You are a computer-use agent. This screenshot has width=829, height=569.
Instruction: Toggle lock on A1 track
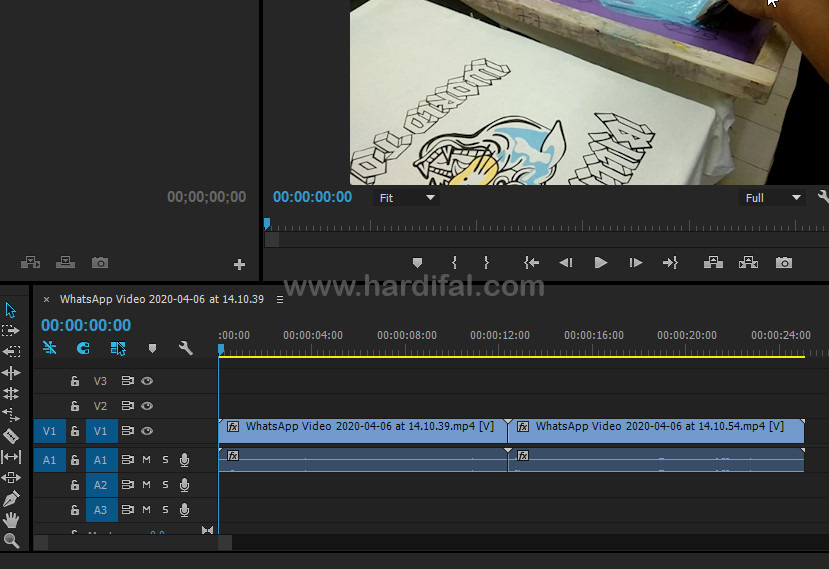coord(75,460)
